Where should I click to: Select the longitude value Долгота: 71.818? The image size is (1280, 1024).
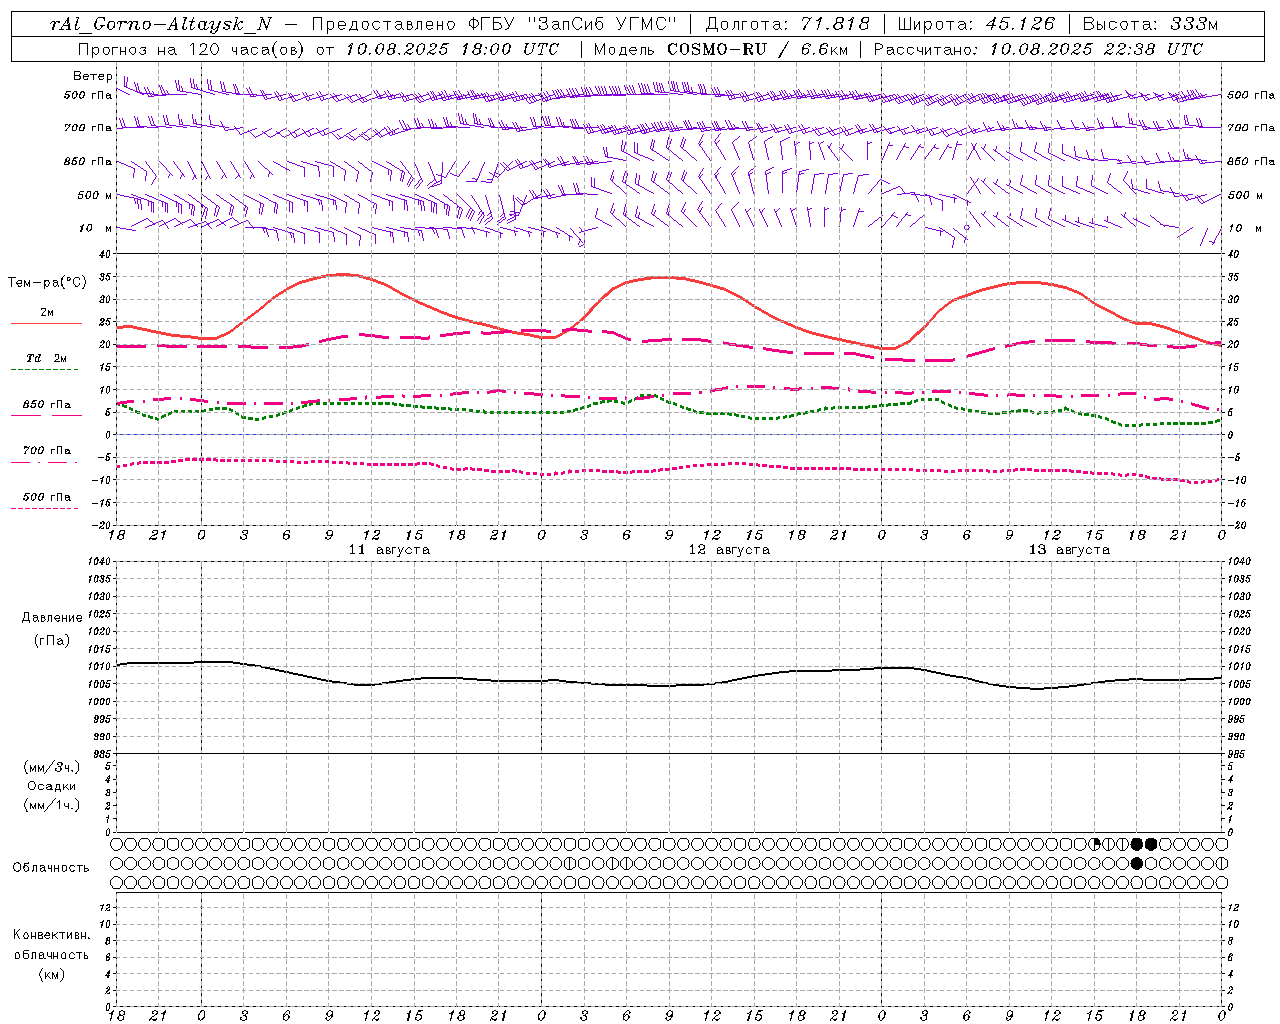[788, 25]
